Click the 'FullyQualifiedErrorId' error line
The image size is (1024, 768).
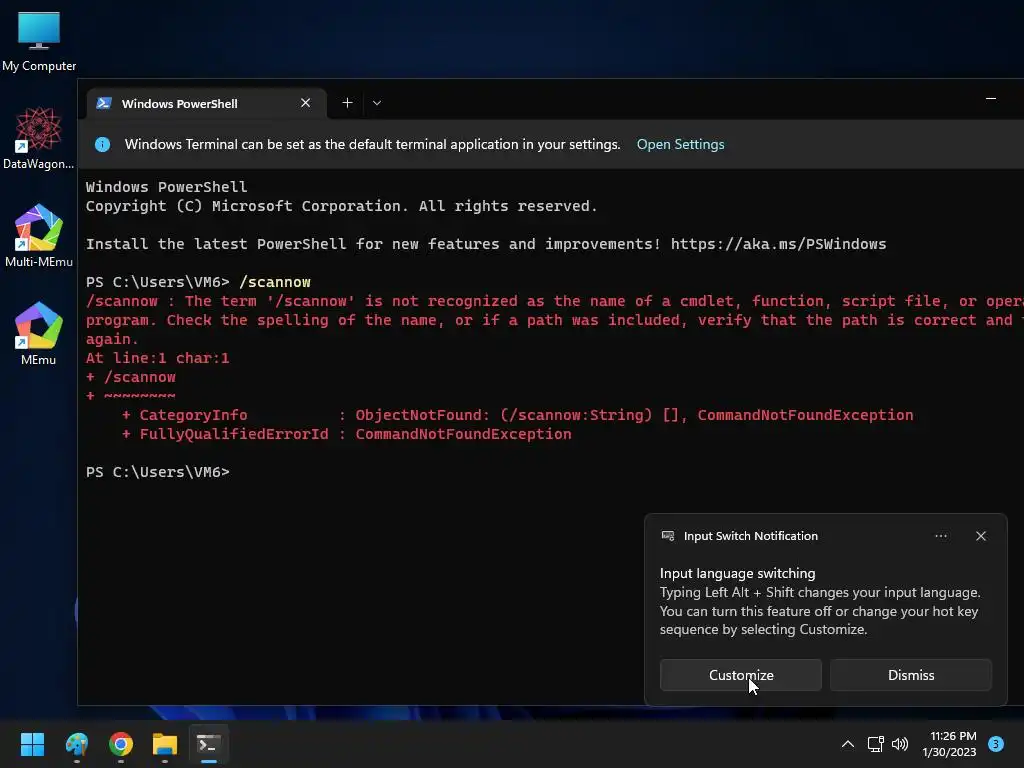click(x=346, y=434)
